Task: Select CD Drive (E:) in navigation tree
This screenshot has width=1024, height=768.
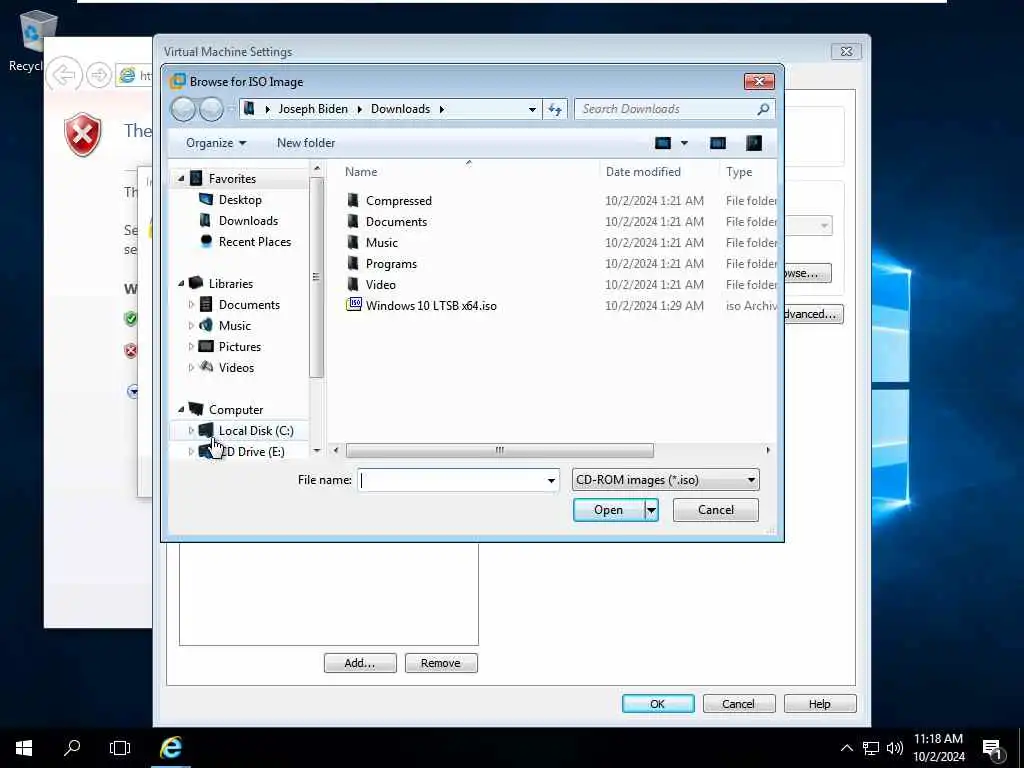Action: pos(251,451)
